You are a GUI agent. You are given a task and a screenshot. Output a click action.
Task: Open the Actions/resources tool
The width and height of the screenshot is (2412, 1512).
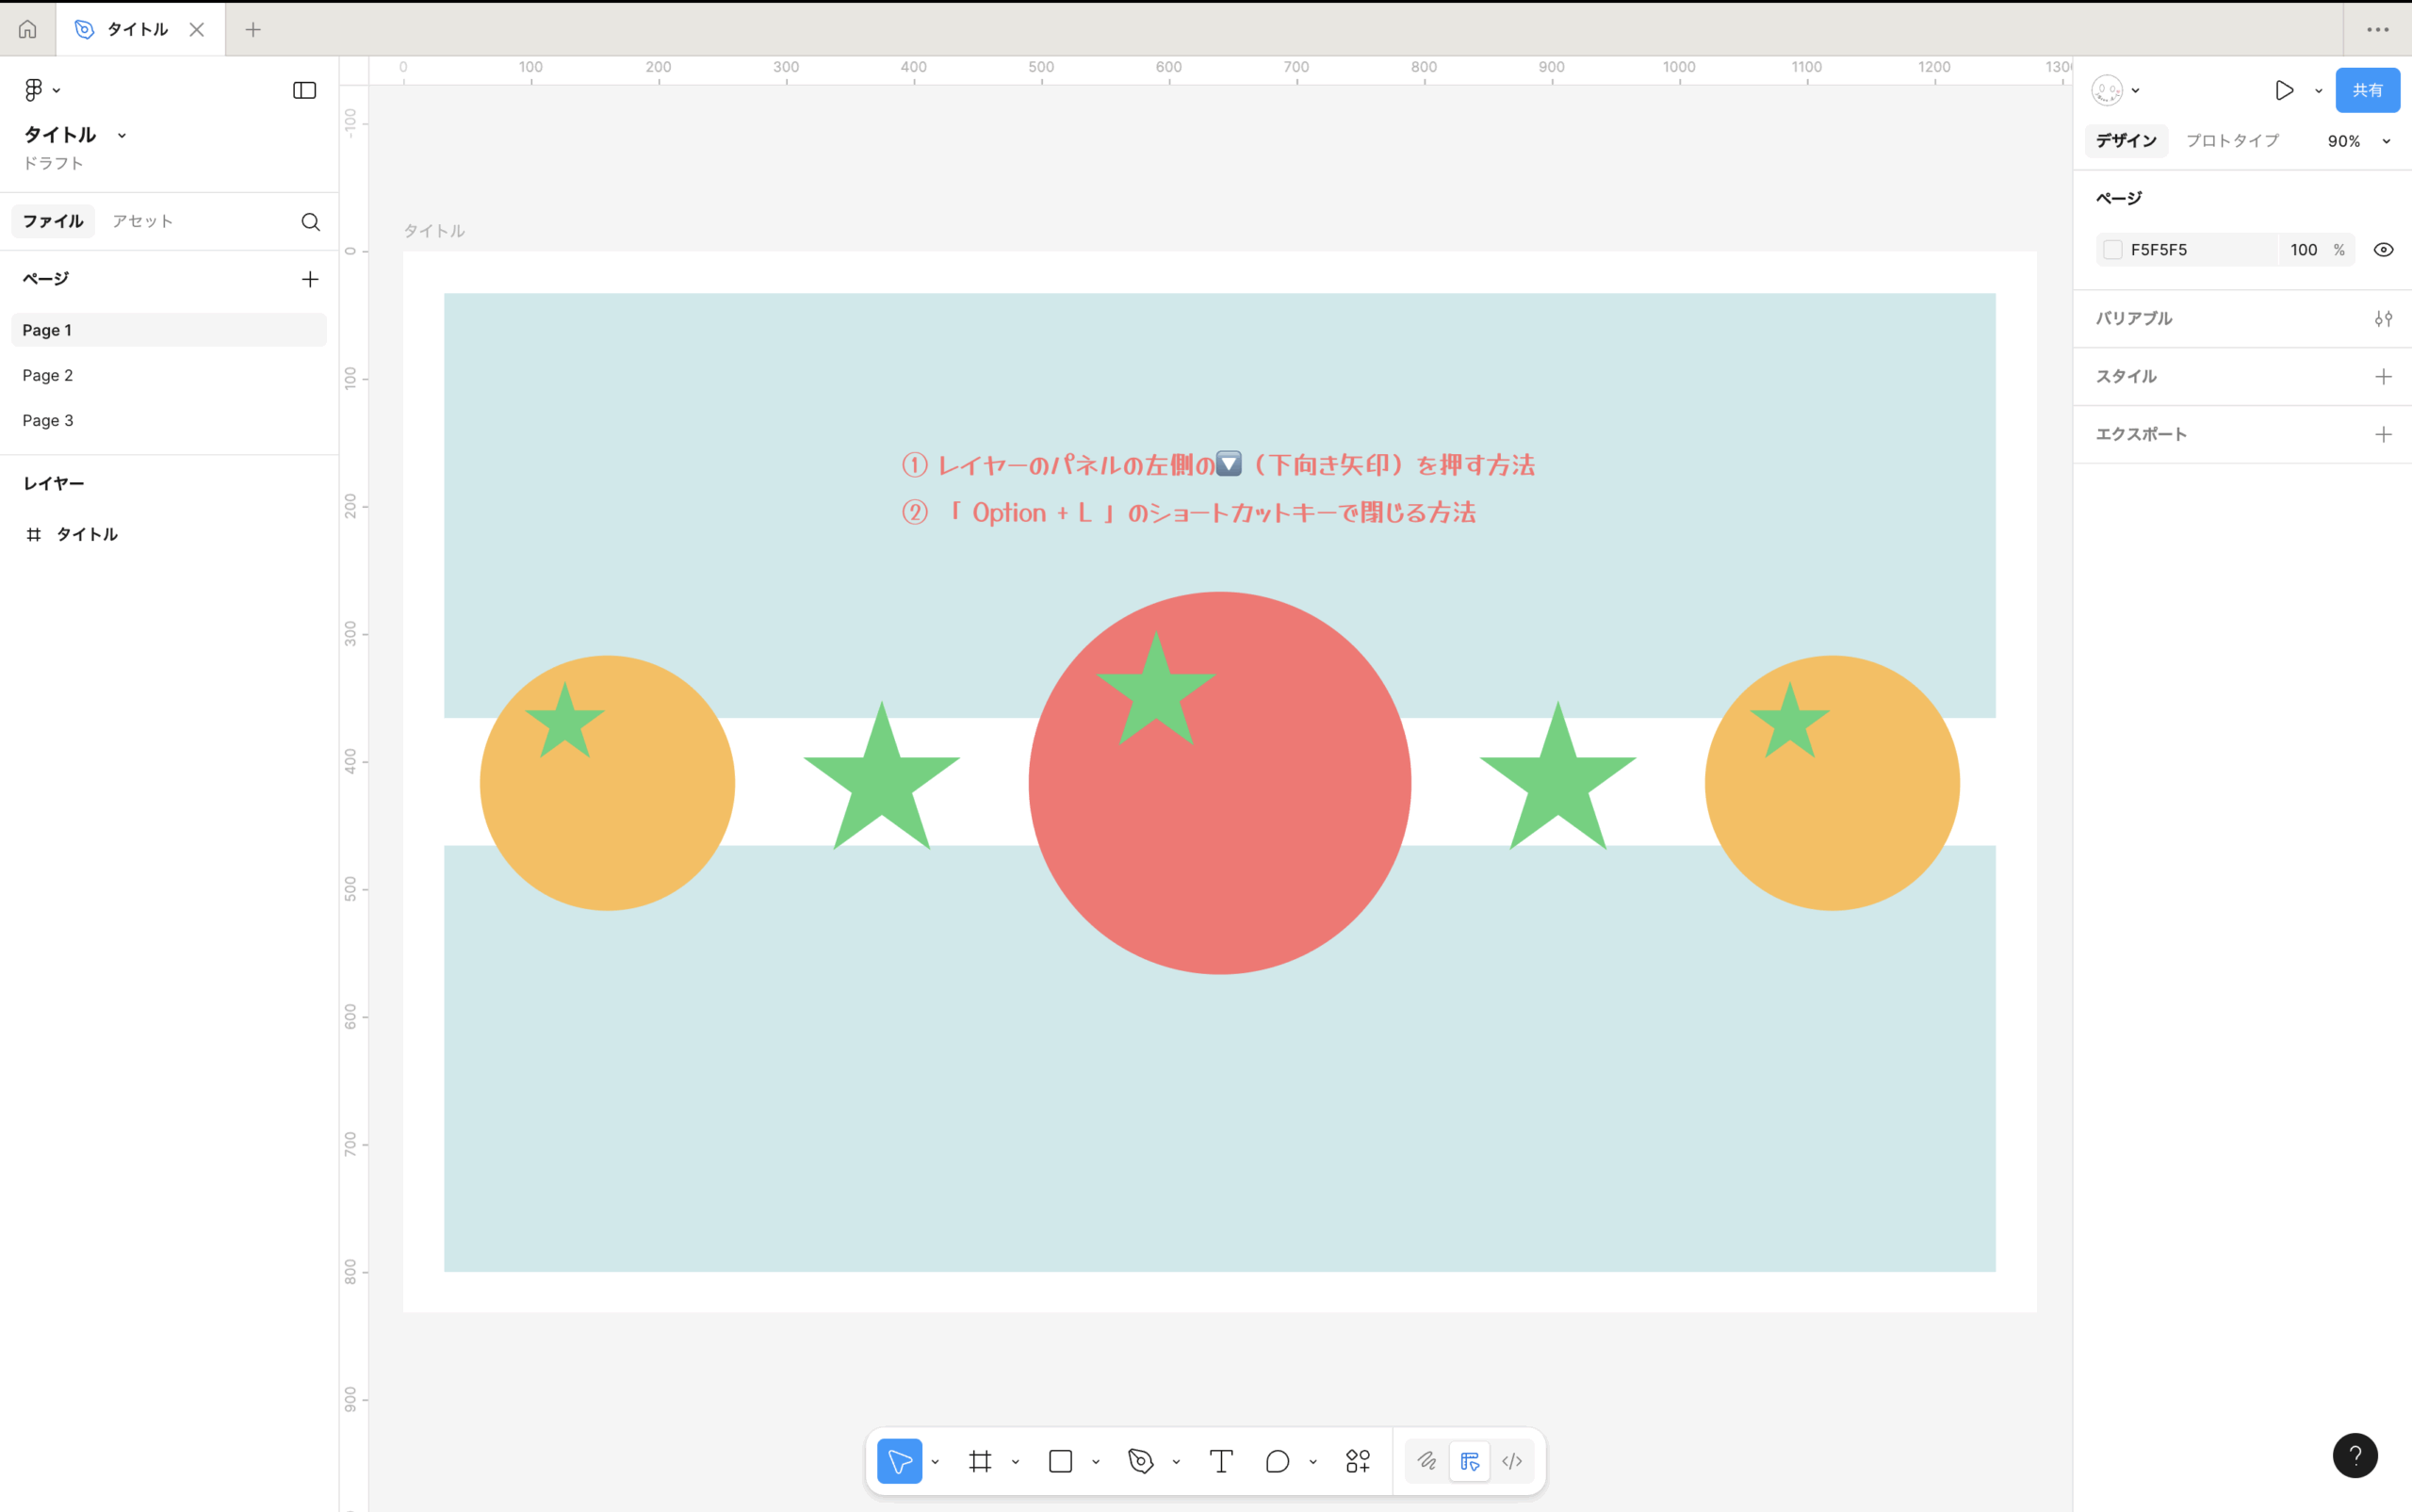1357,1461
